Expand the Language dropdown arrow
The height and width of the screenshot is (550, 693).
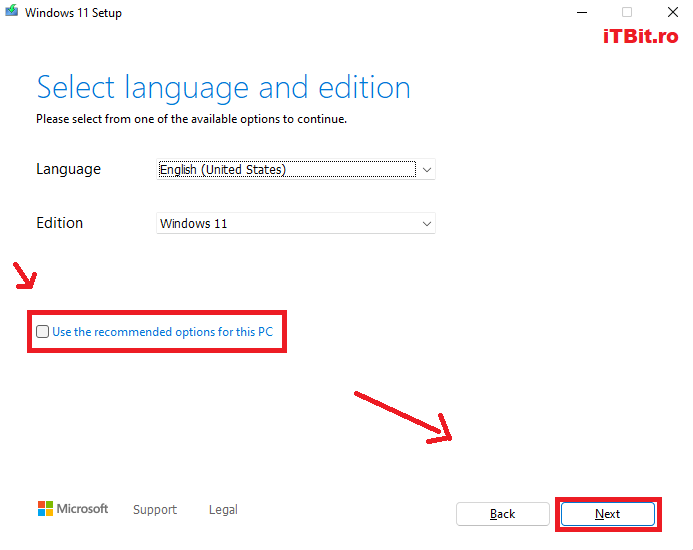427,170
